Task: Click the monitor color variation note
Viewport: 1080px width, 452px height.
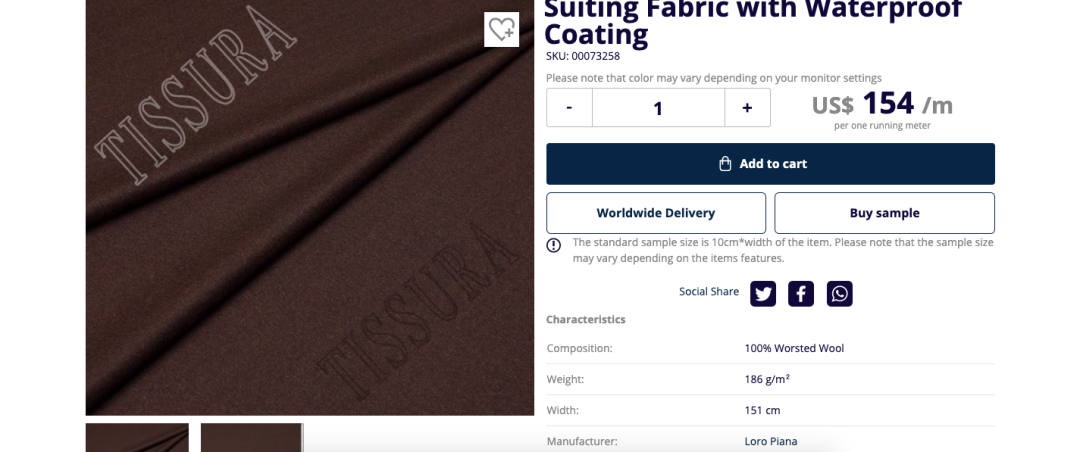Action: click(714, 78)
